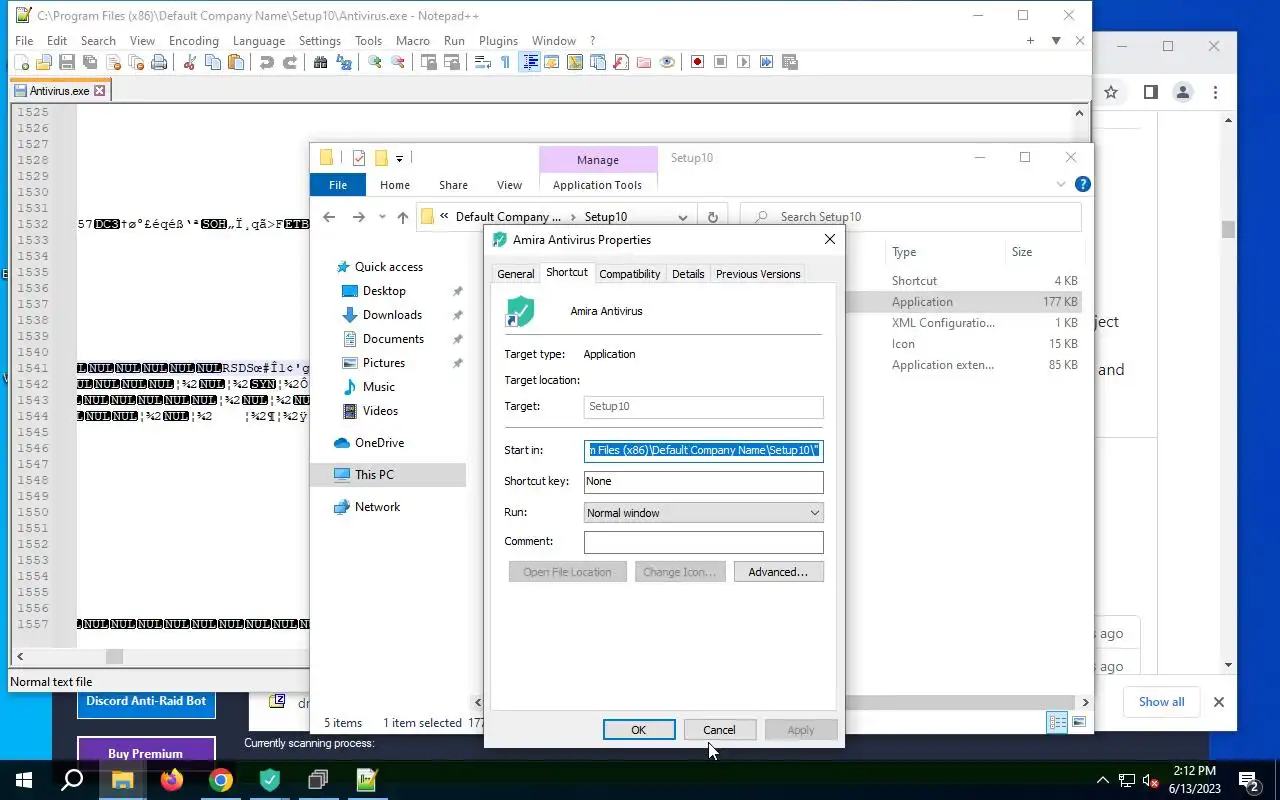
Task: Click the Paste icon in Notepad++ toolbar
Action: tap(235, 62)
